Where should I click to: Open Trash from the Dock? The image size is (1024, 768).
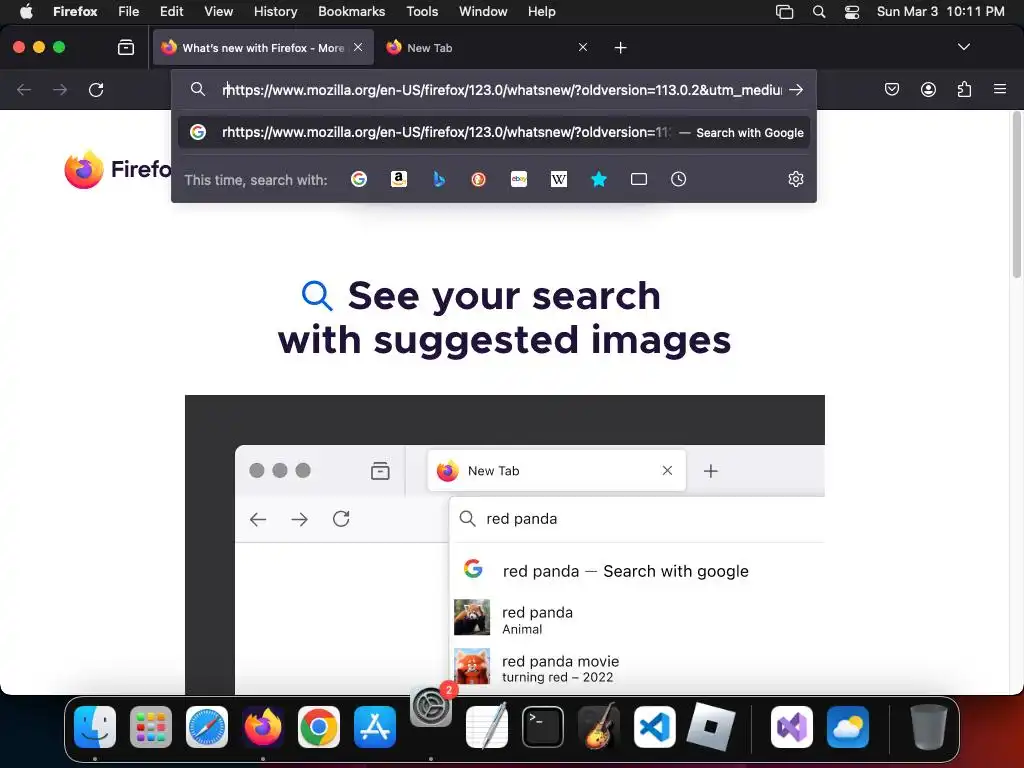928,726
